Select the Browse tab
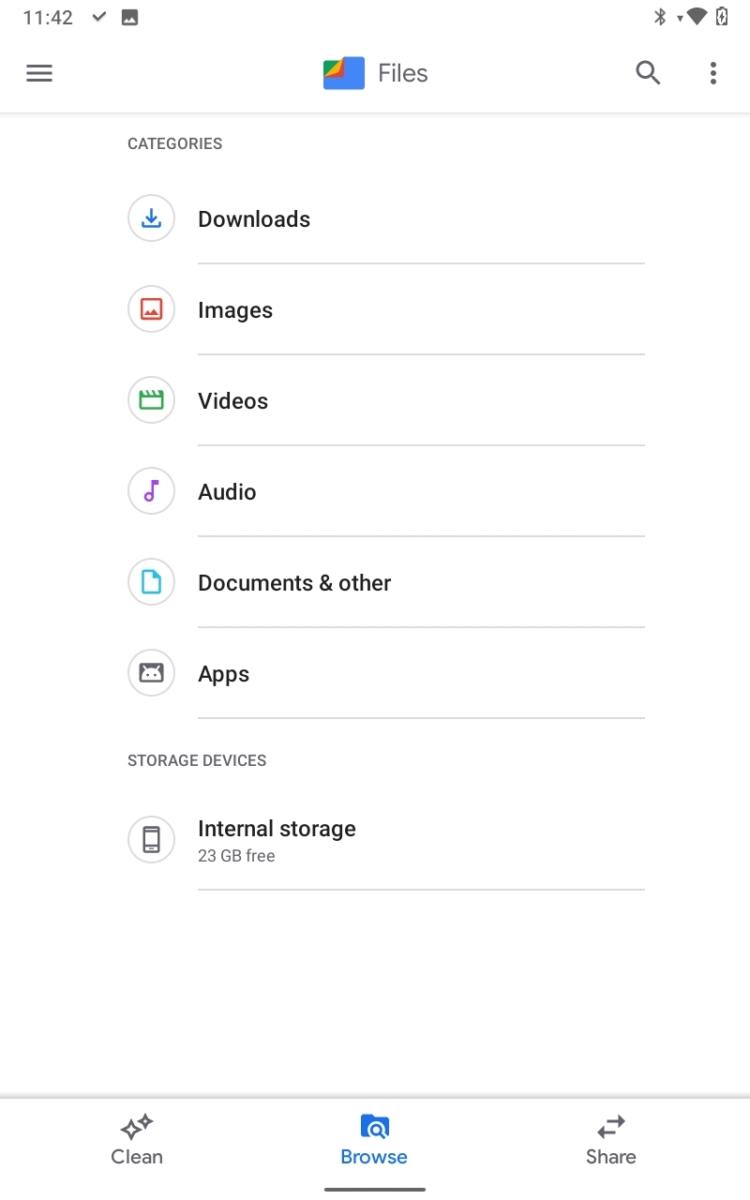750x1200 pixels. [x=374, y=1141]
